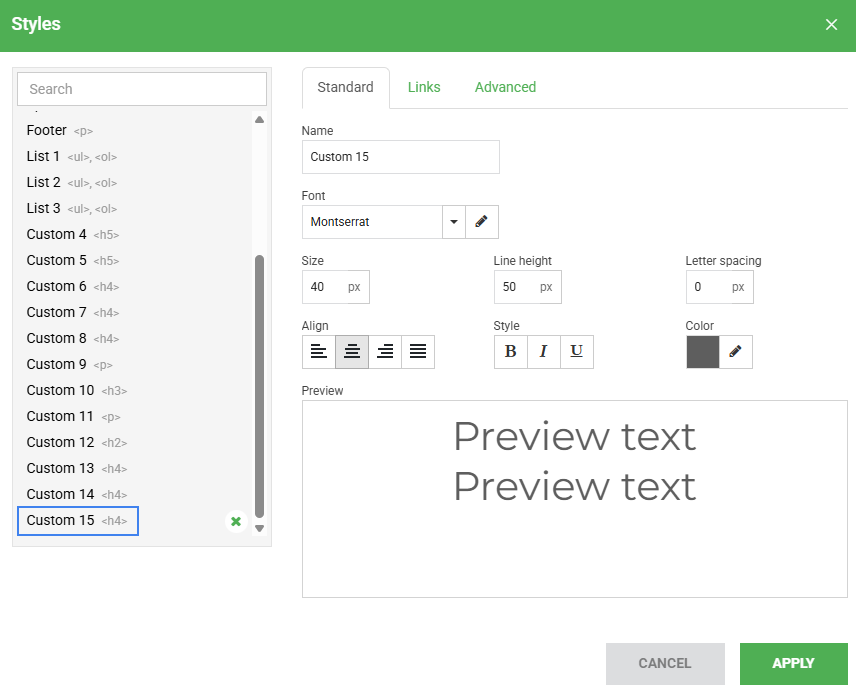Set text alignment to justify
The width and height of the screenshot is (856, 697).
(x=418, y=352)
